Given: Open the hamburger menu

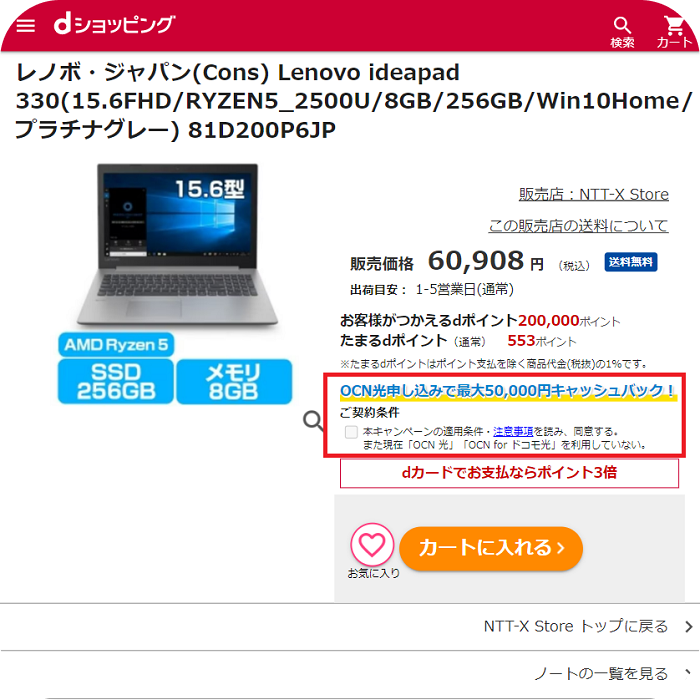Looking at the screenshot, I should point(25,25).
